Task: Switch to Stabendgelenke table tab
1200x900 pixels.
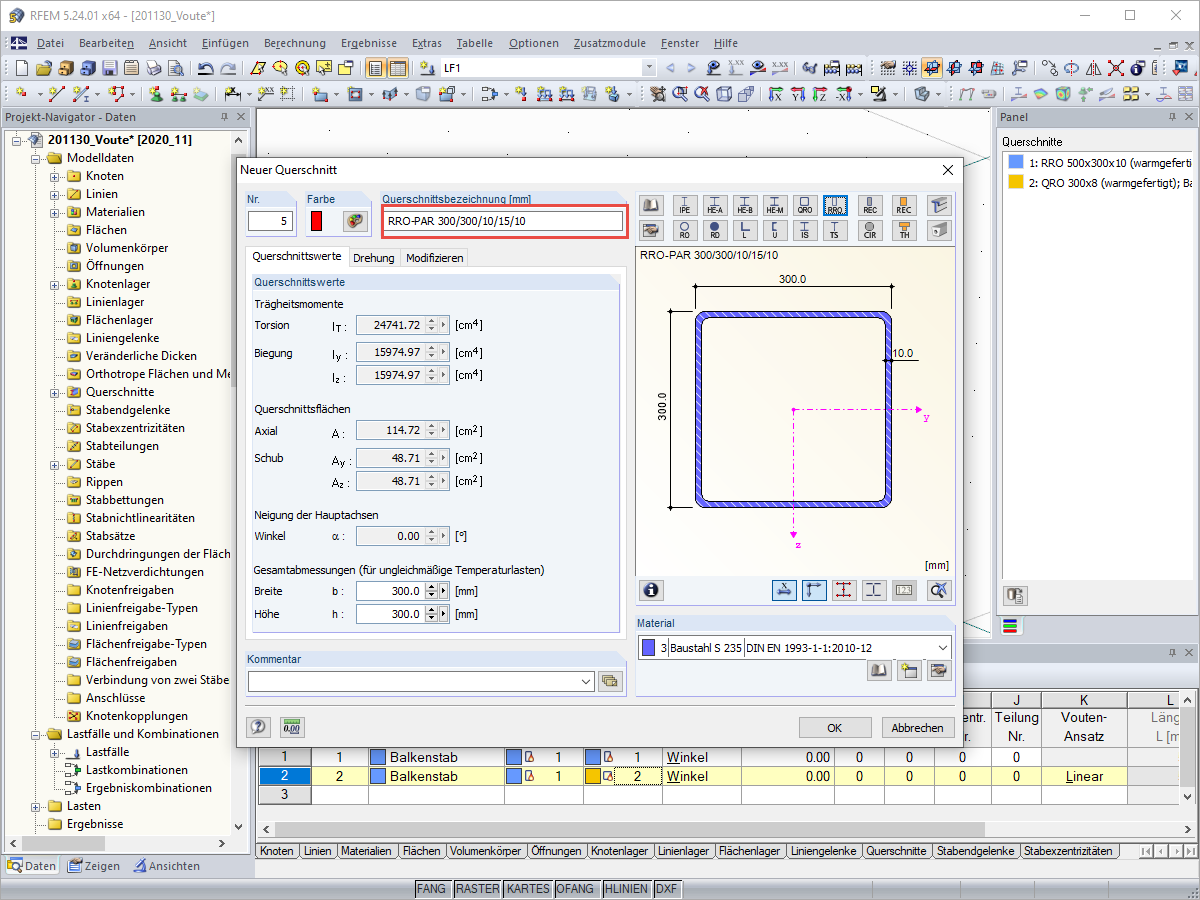Action: pos(976,851)
